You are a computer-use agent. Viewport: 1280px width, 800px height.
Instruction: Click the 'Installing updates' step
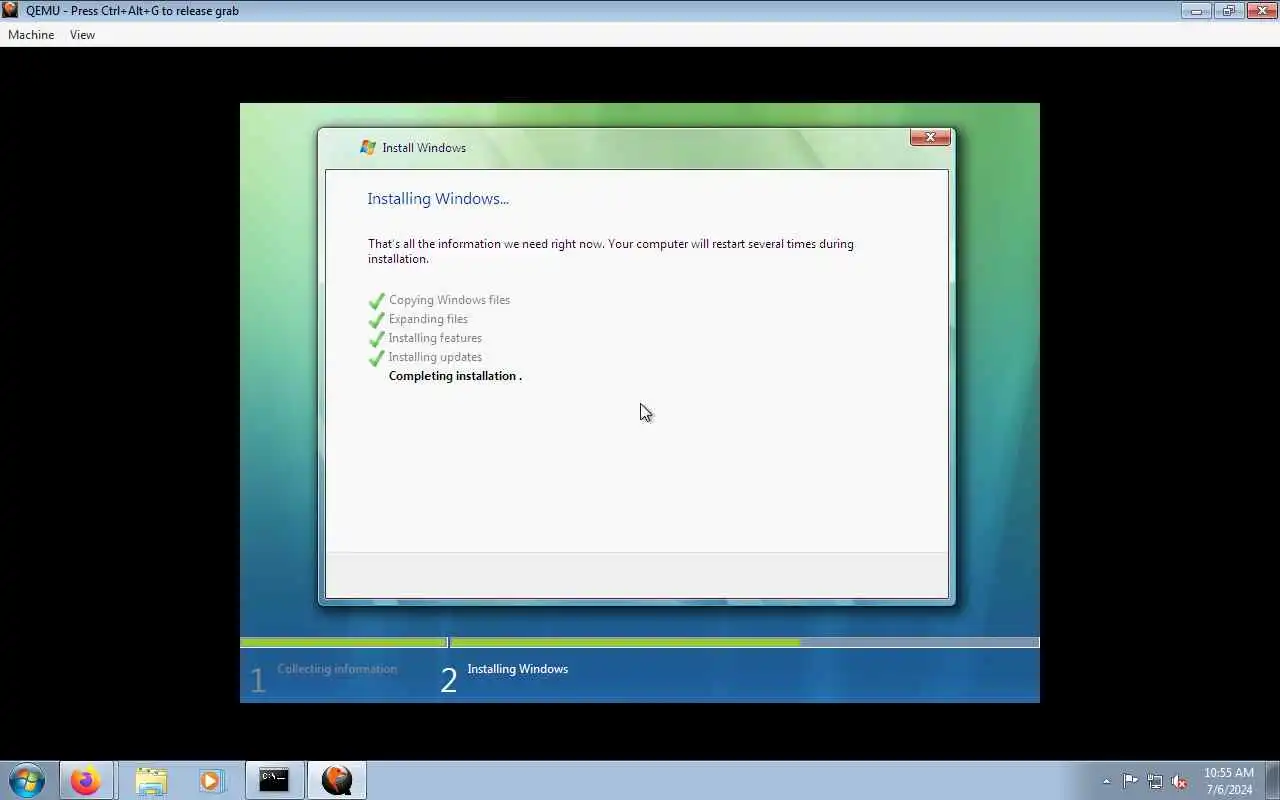(435, 357)
